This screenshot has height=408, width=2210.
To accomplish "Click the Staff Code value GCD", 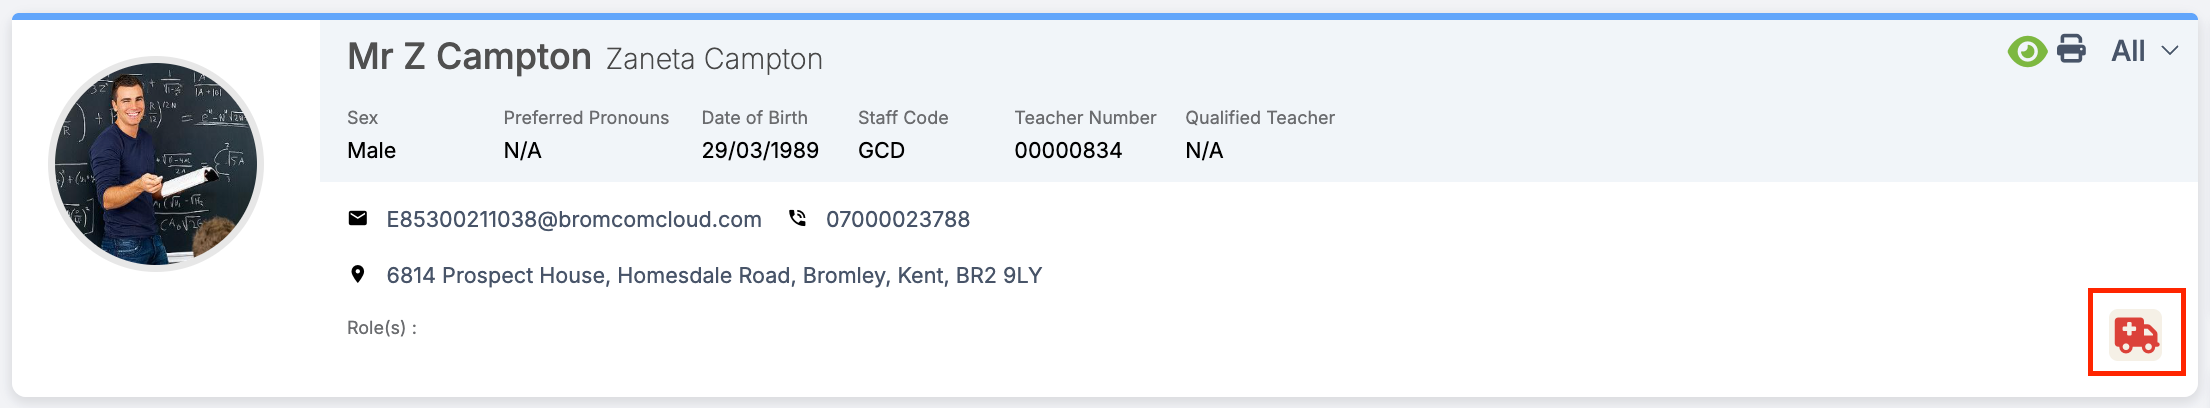I will click(881, 151).
